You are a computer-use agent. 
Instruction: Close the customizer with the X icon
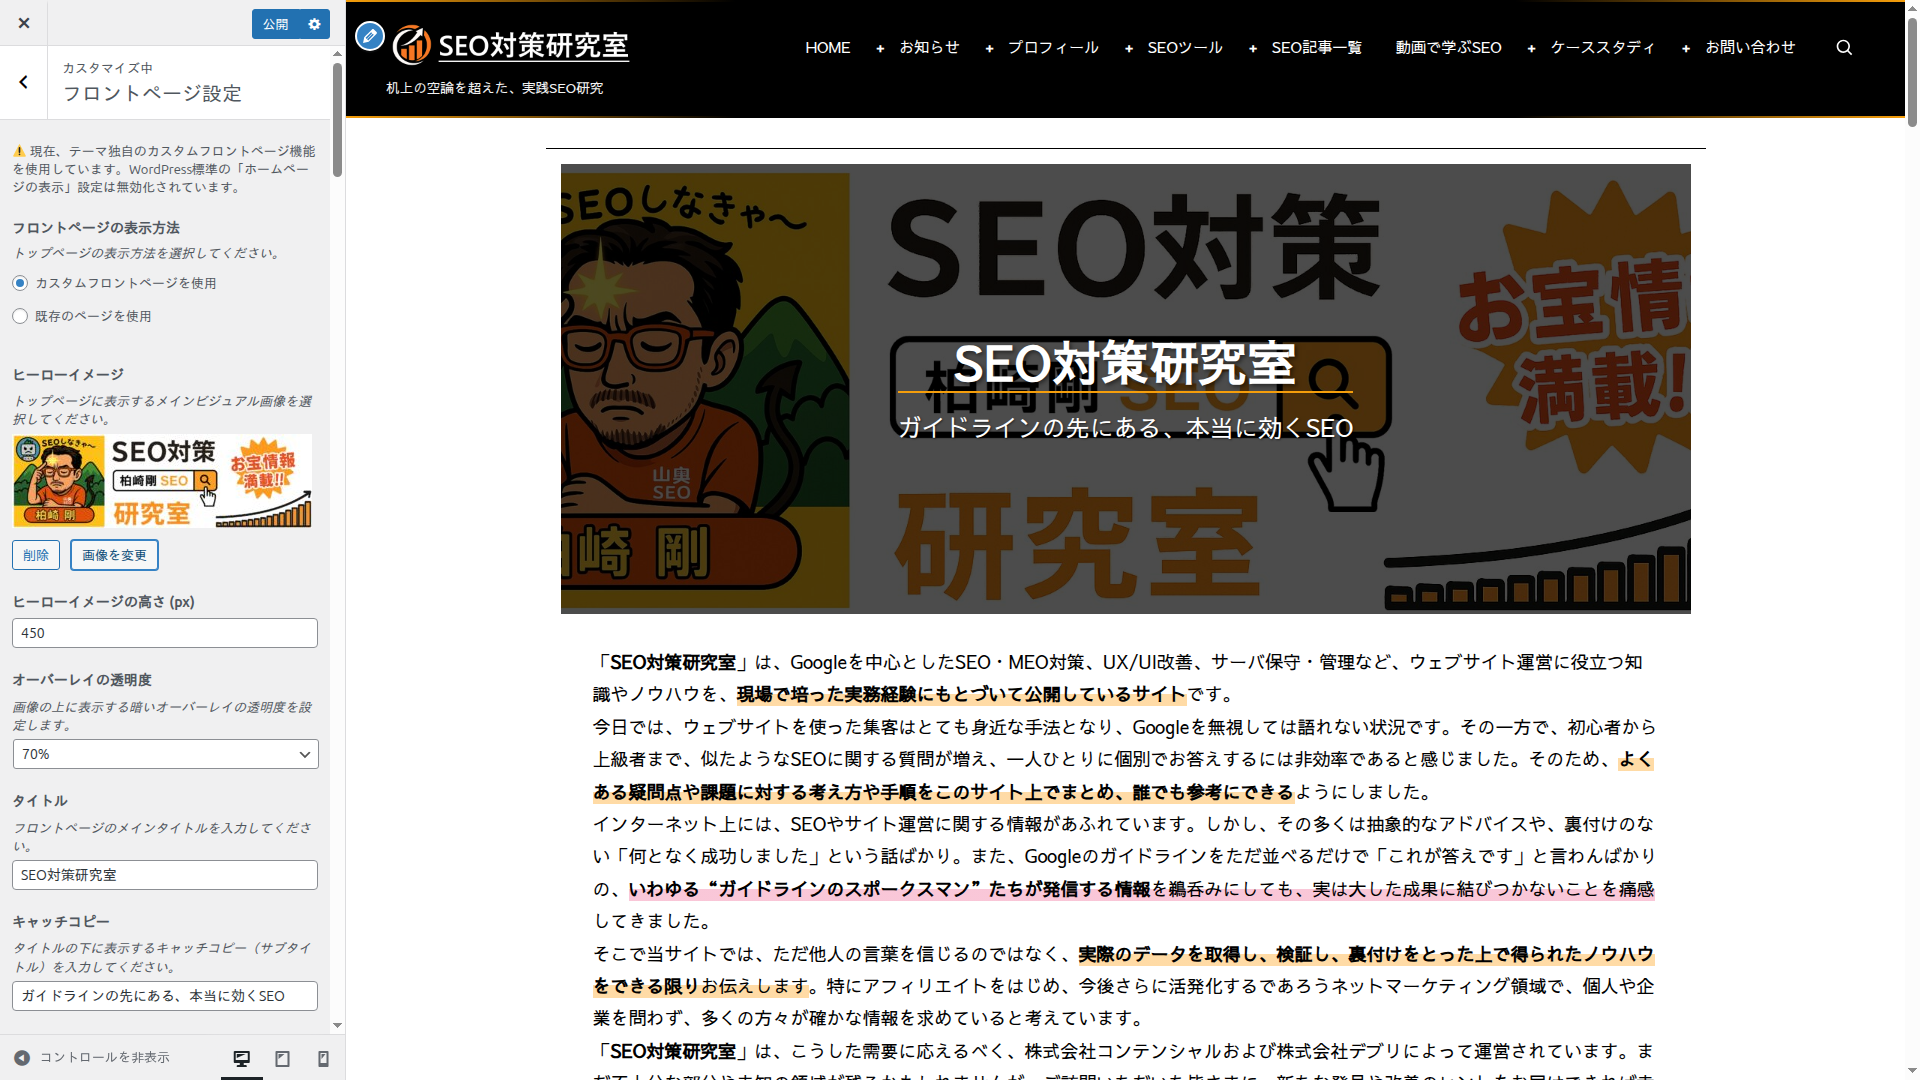coord(24,23)
